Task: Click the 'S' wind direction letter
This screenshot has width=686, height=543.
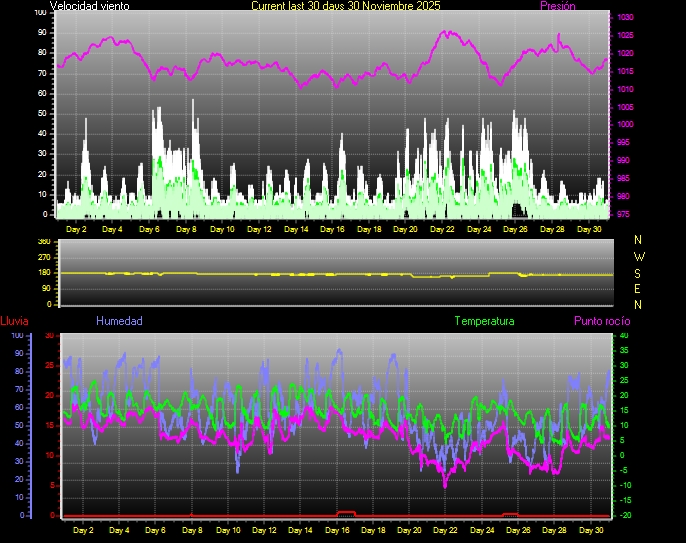Action: [639, 272]
